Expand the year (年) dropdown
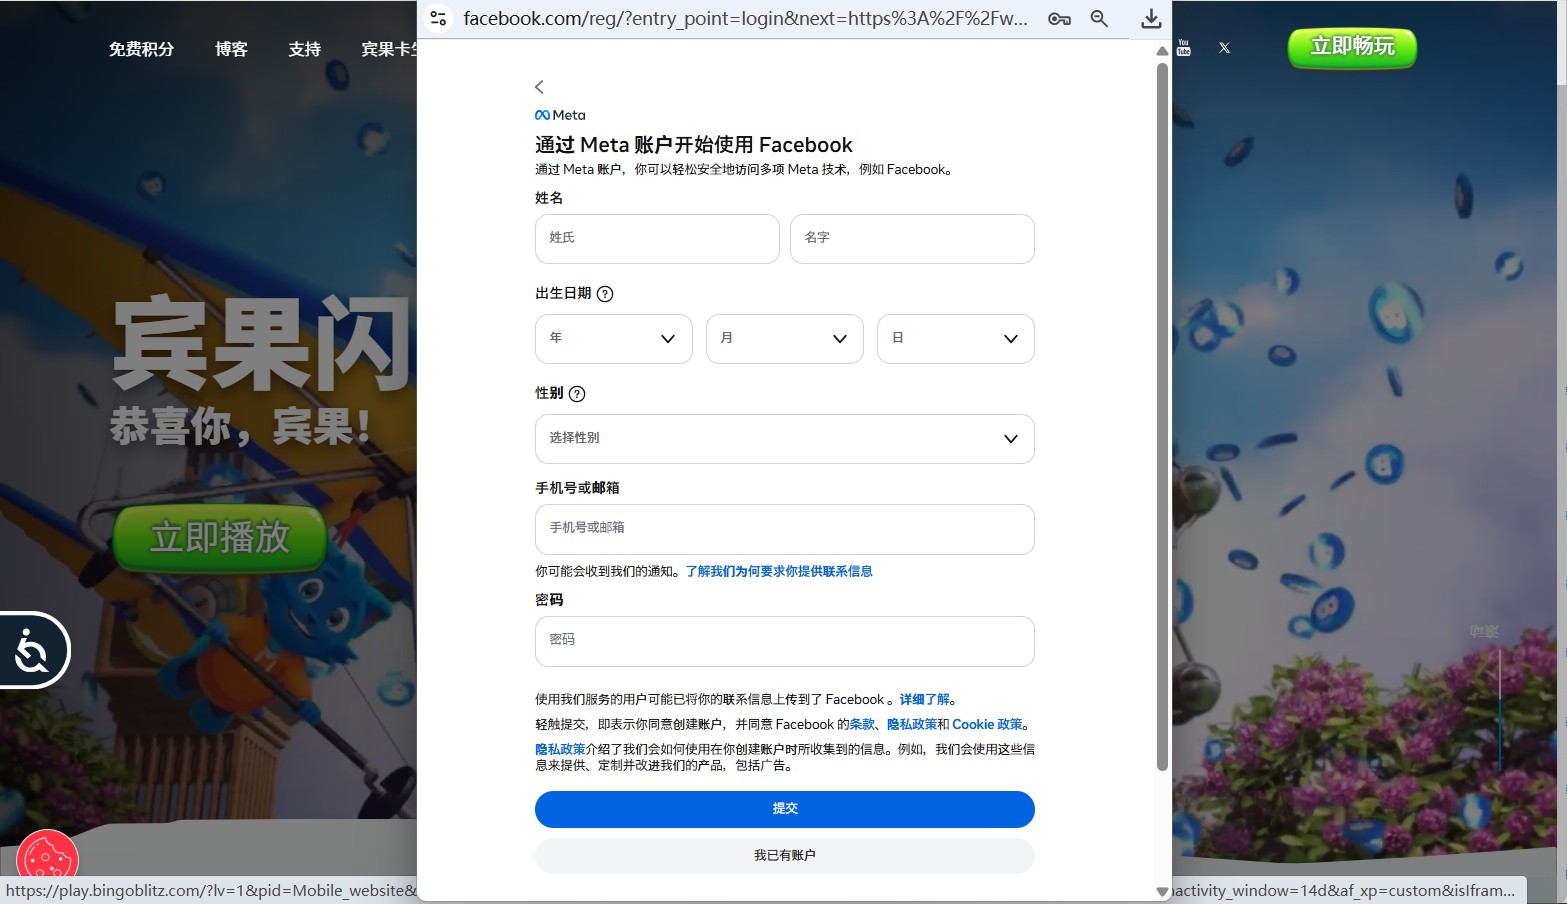This screenshot has width=1567, height=904. tap(614, 339)
